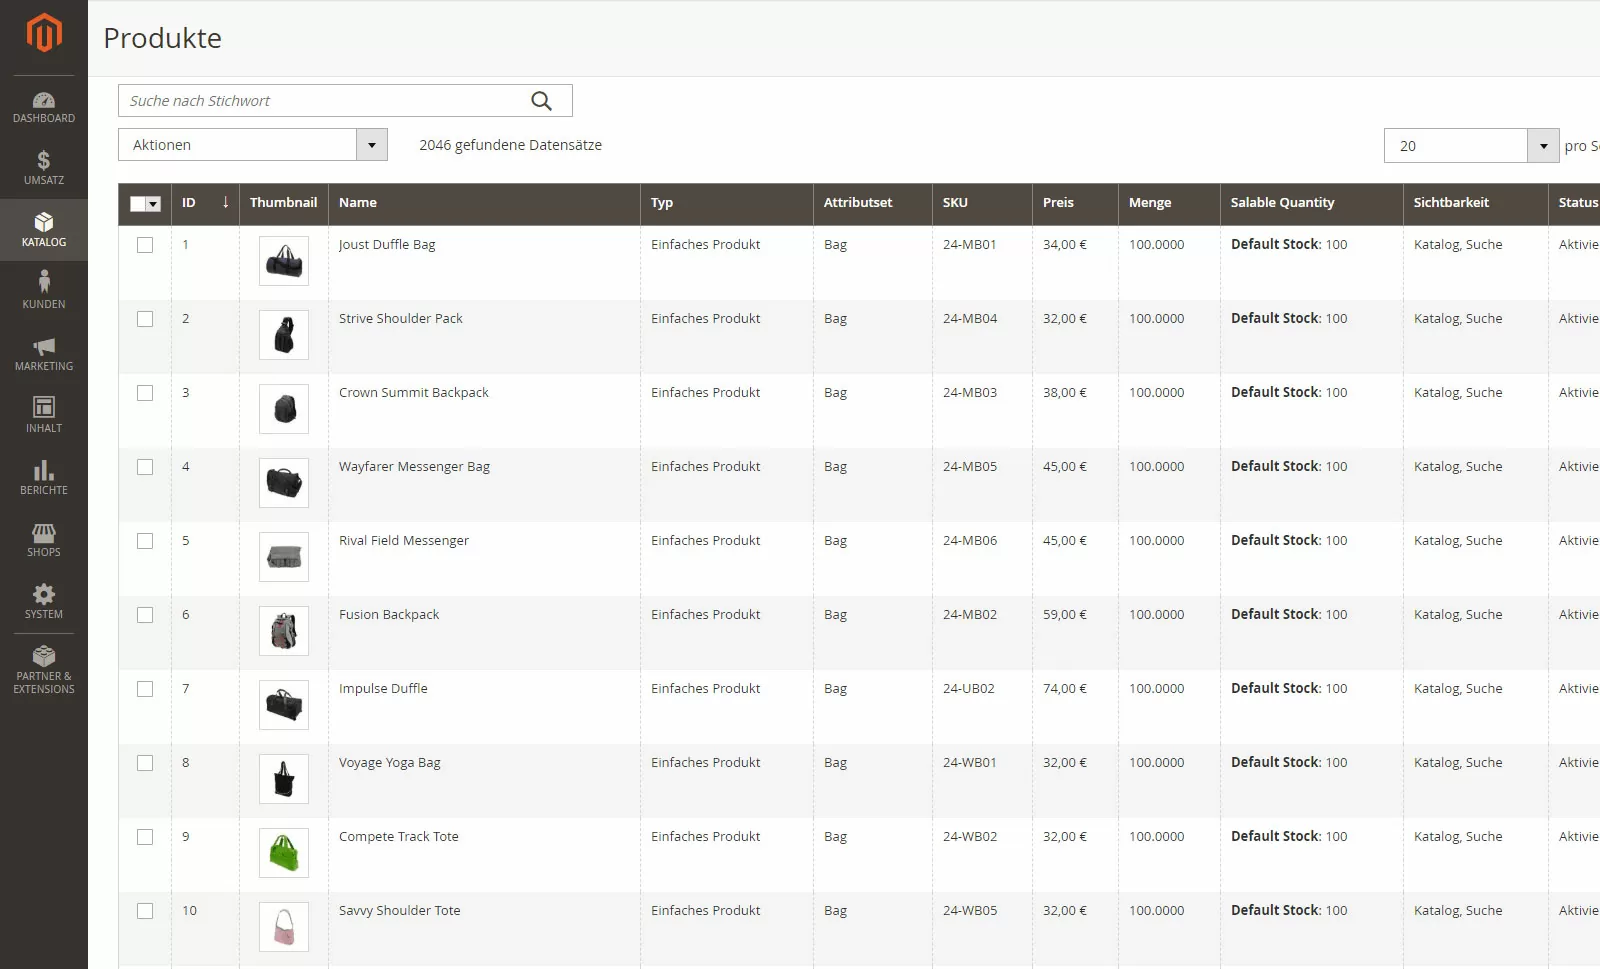Open the Katalog menu section
Image resolution: width=1600 pixels, height=969 pixels.
pos(44,229)
